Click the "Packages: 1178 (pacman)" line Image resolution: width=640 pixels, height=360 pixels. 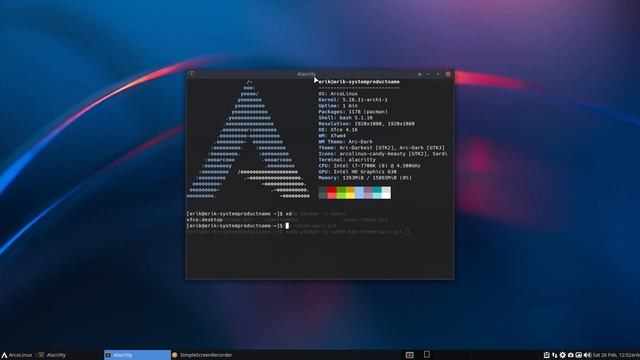click(353, 111)
